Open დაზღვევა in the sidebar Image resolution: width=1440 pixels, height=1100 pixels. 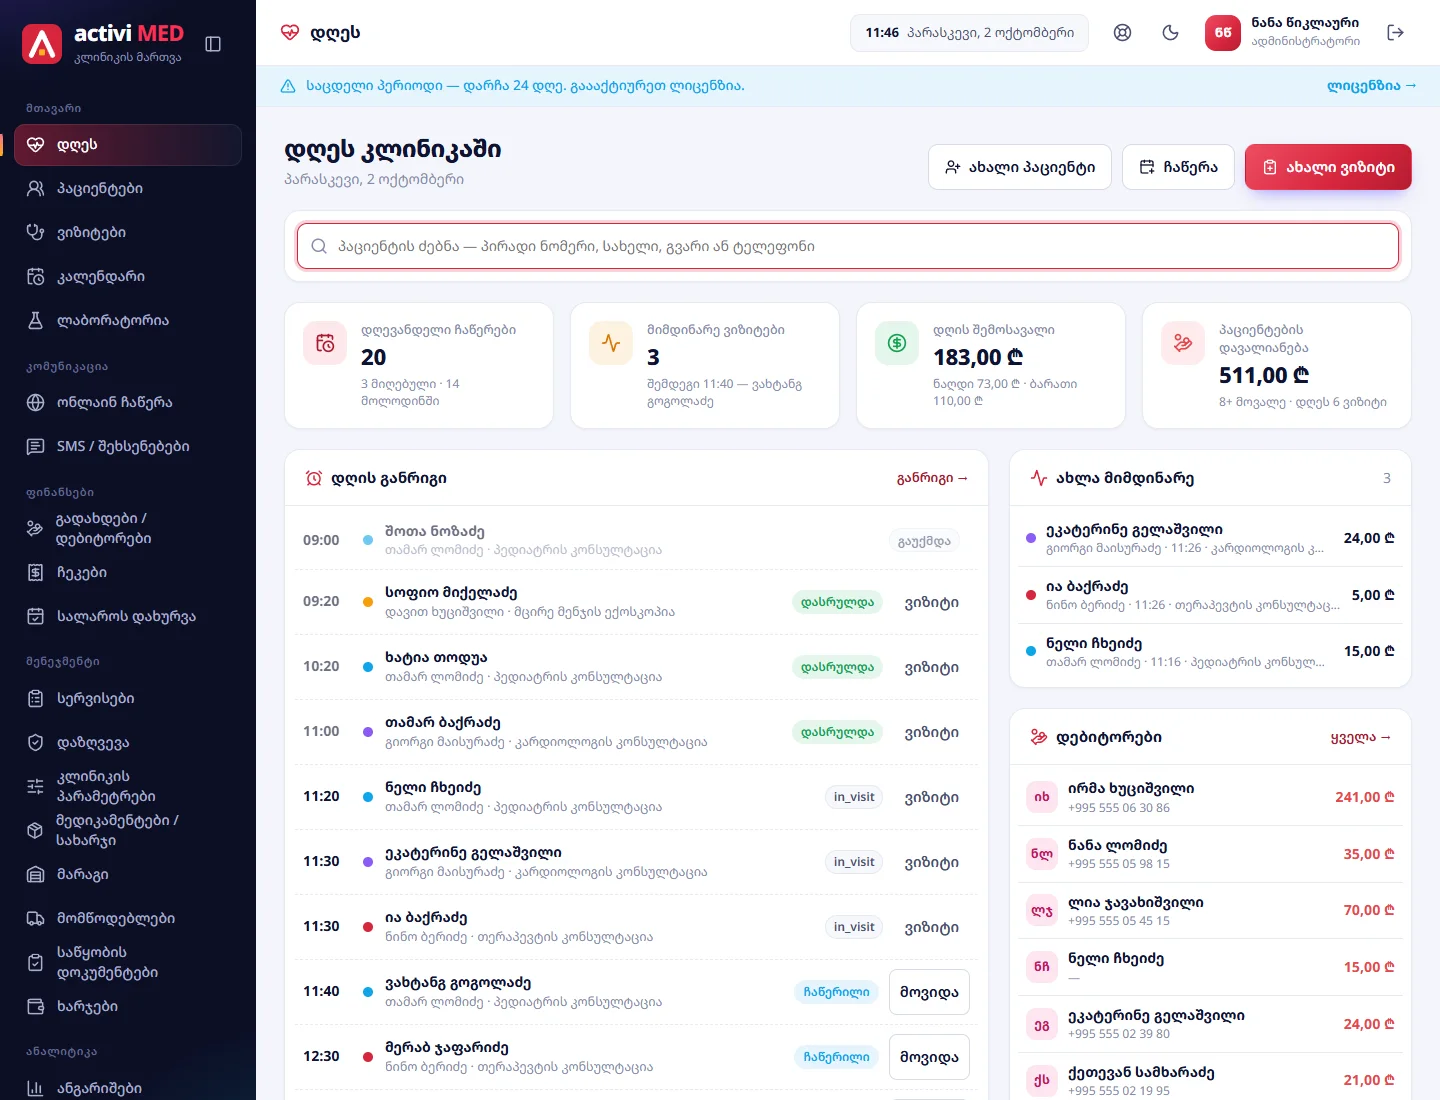click(x=128, y=743)
